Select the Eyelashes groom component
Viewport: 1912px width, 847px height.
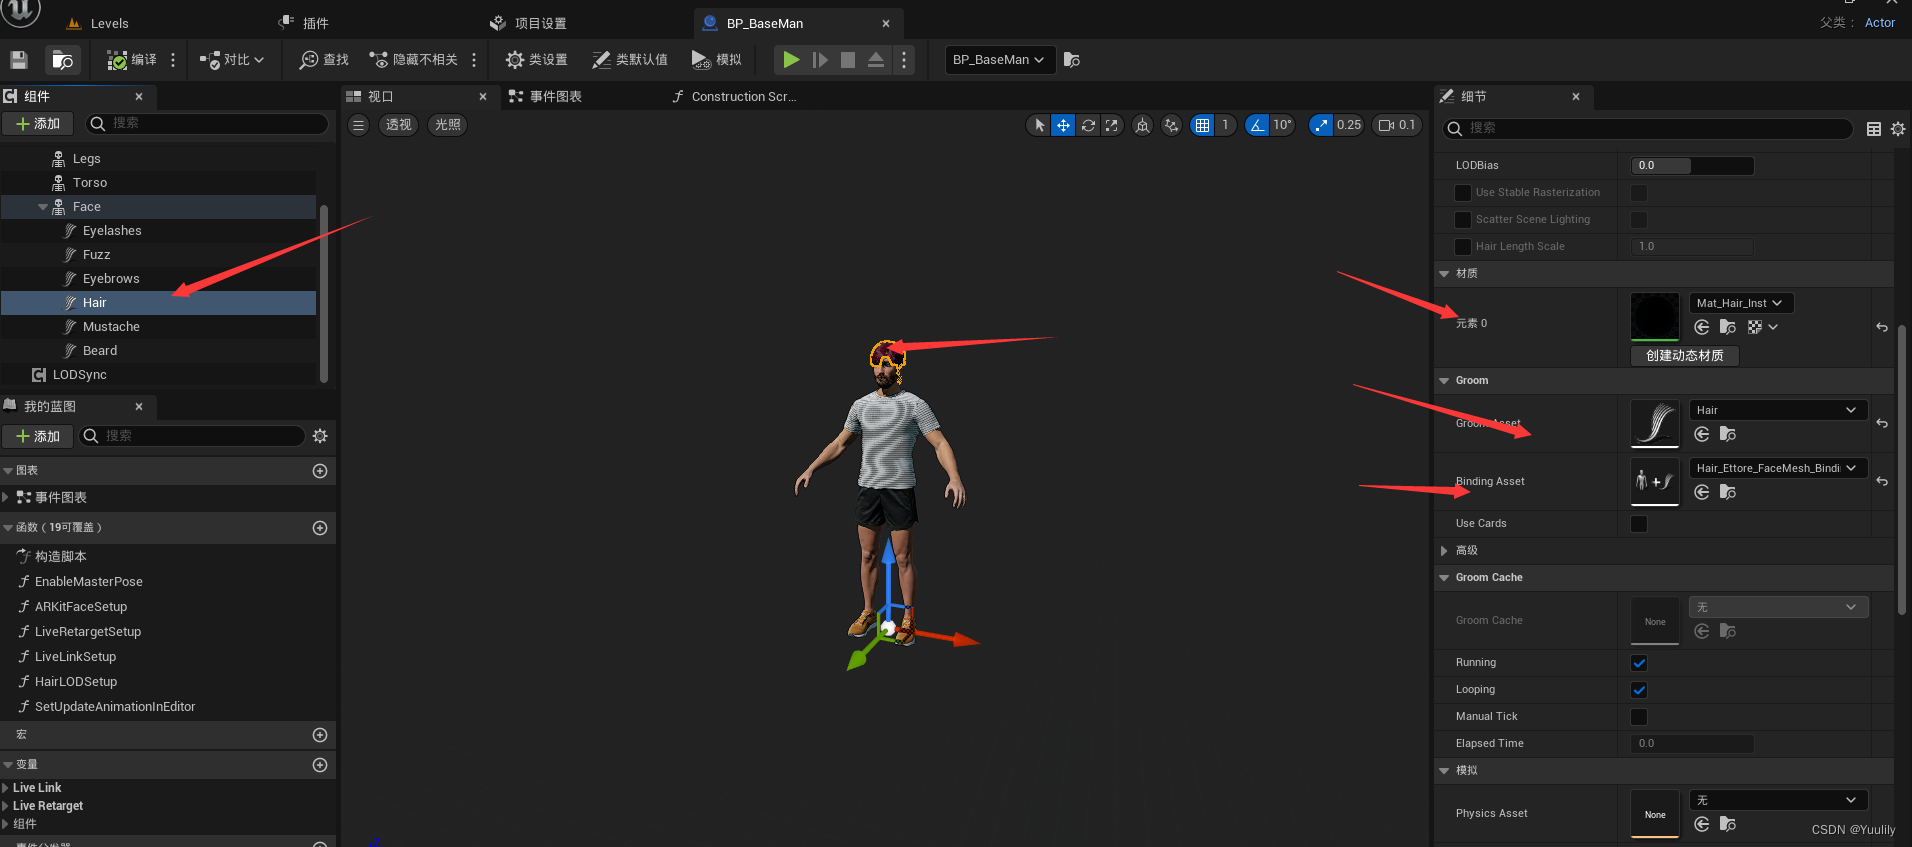pos(112,230)
